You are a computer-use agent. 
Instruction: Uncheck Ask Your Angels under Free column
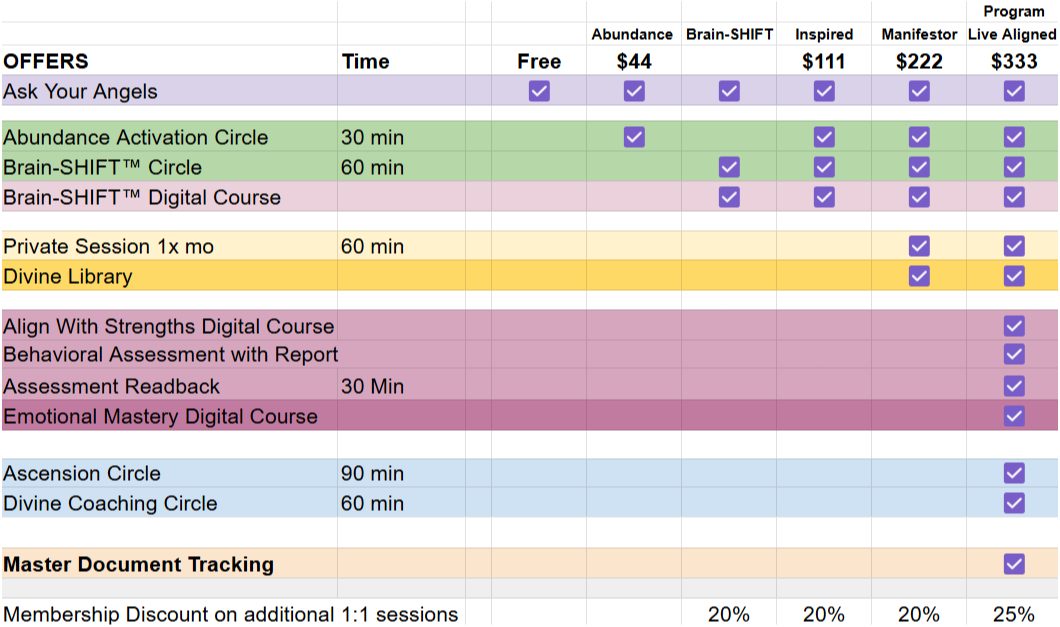tap(539, 91)
